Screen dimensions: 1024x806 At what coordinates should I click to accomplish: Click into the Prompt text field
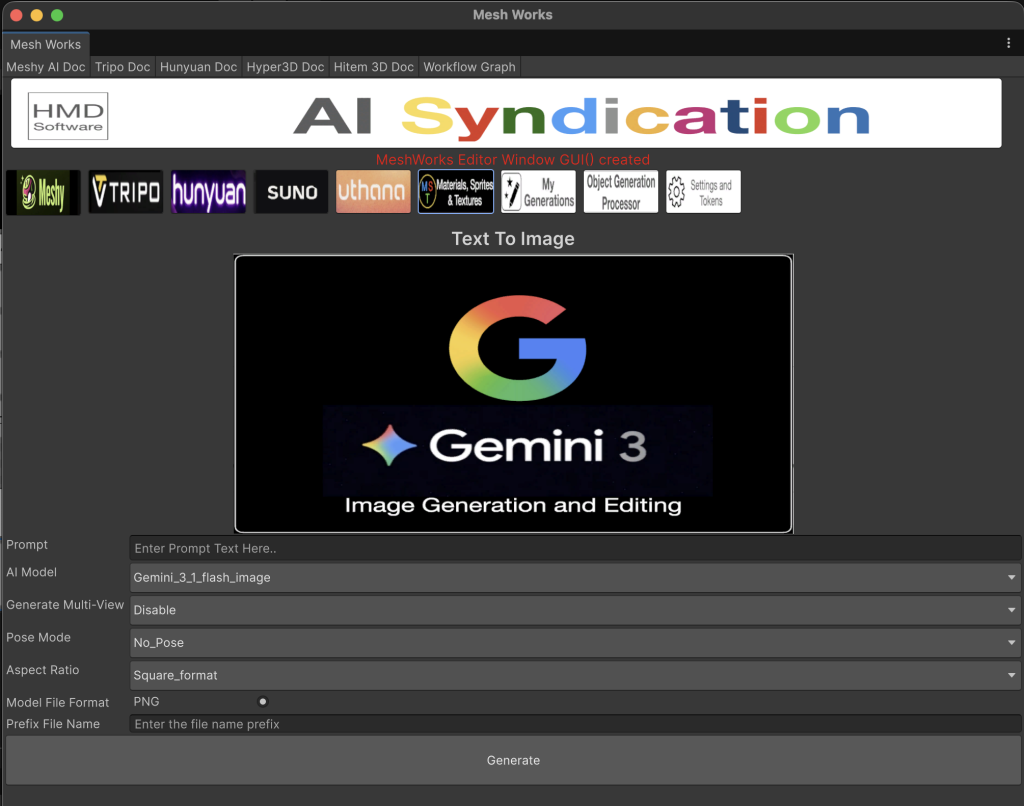point(575,548)
